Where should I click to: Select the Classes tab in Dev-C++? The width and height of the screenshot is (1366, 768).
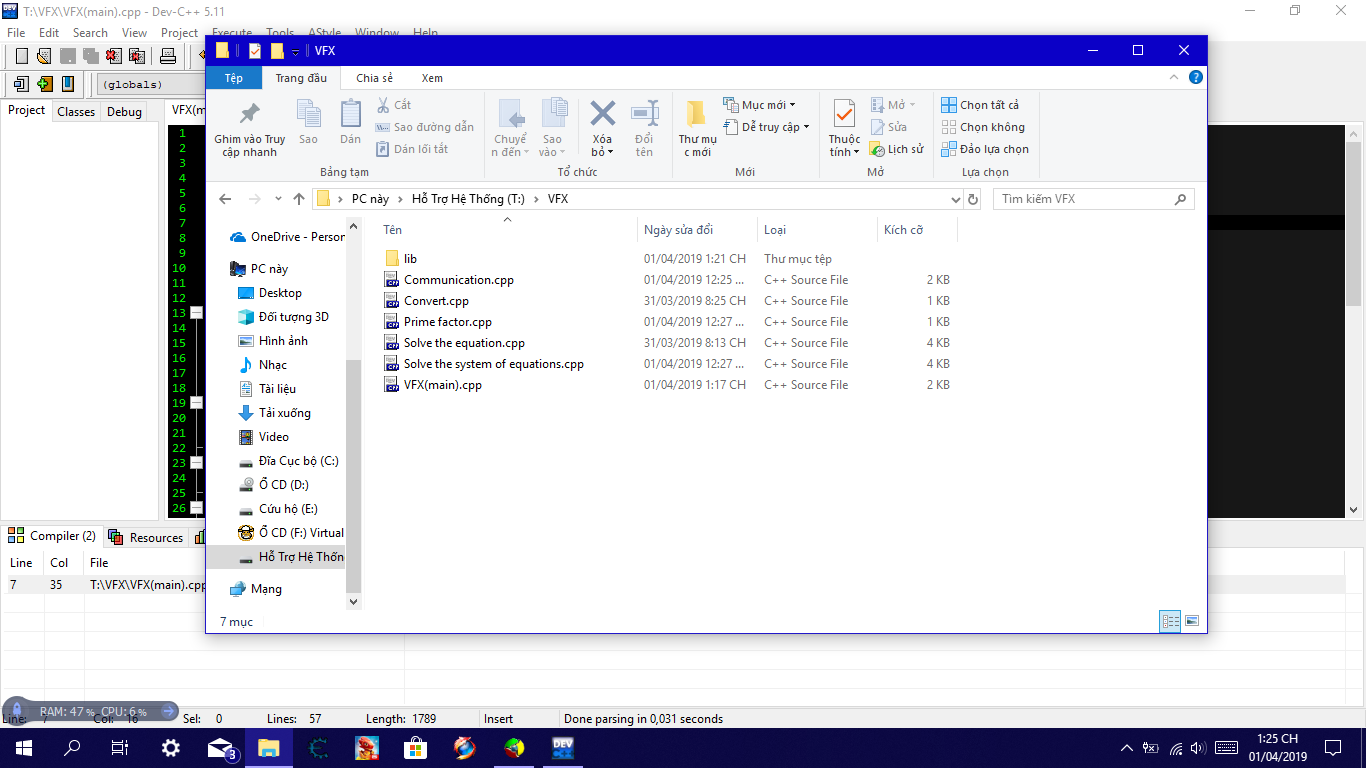tap(76, 112)
